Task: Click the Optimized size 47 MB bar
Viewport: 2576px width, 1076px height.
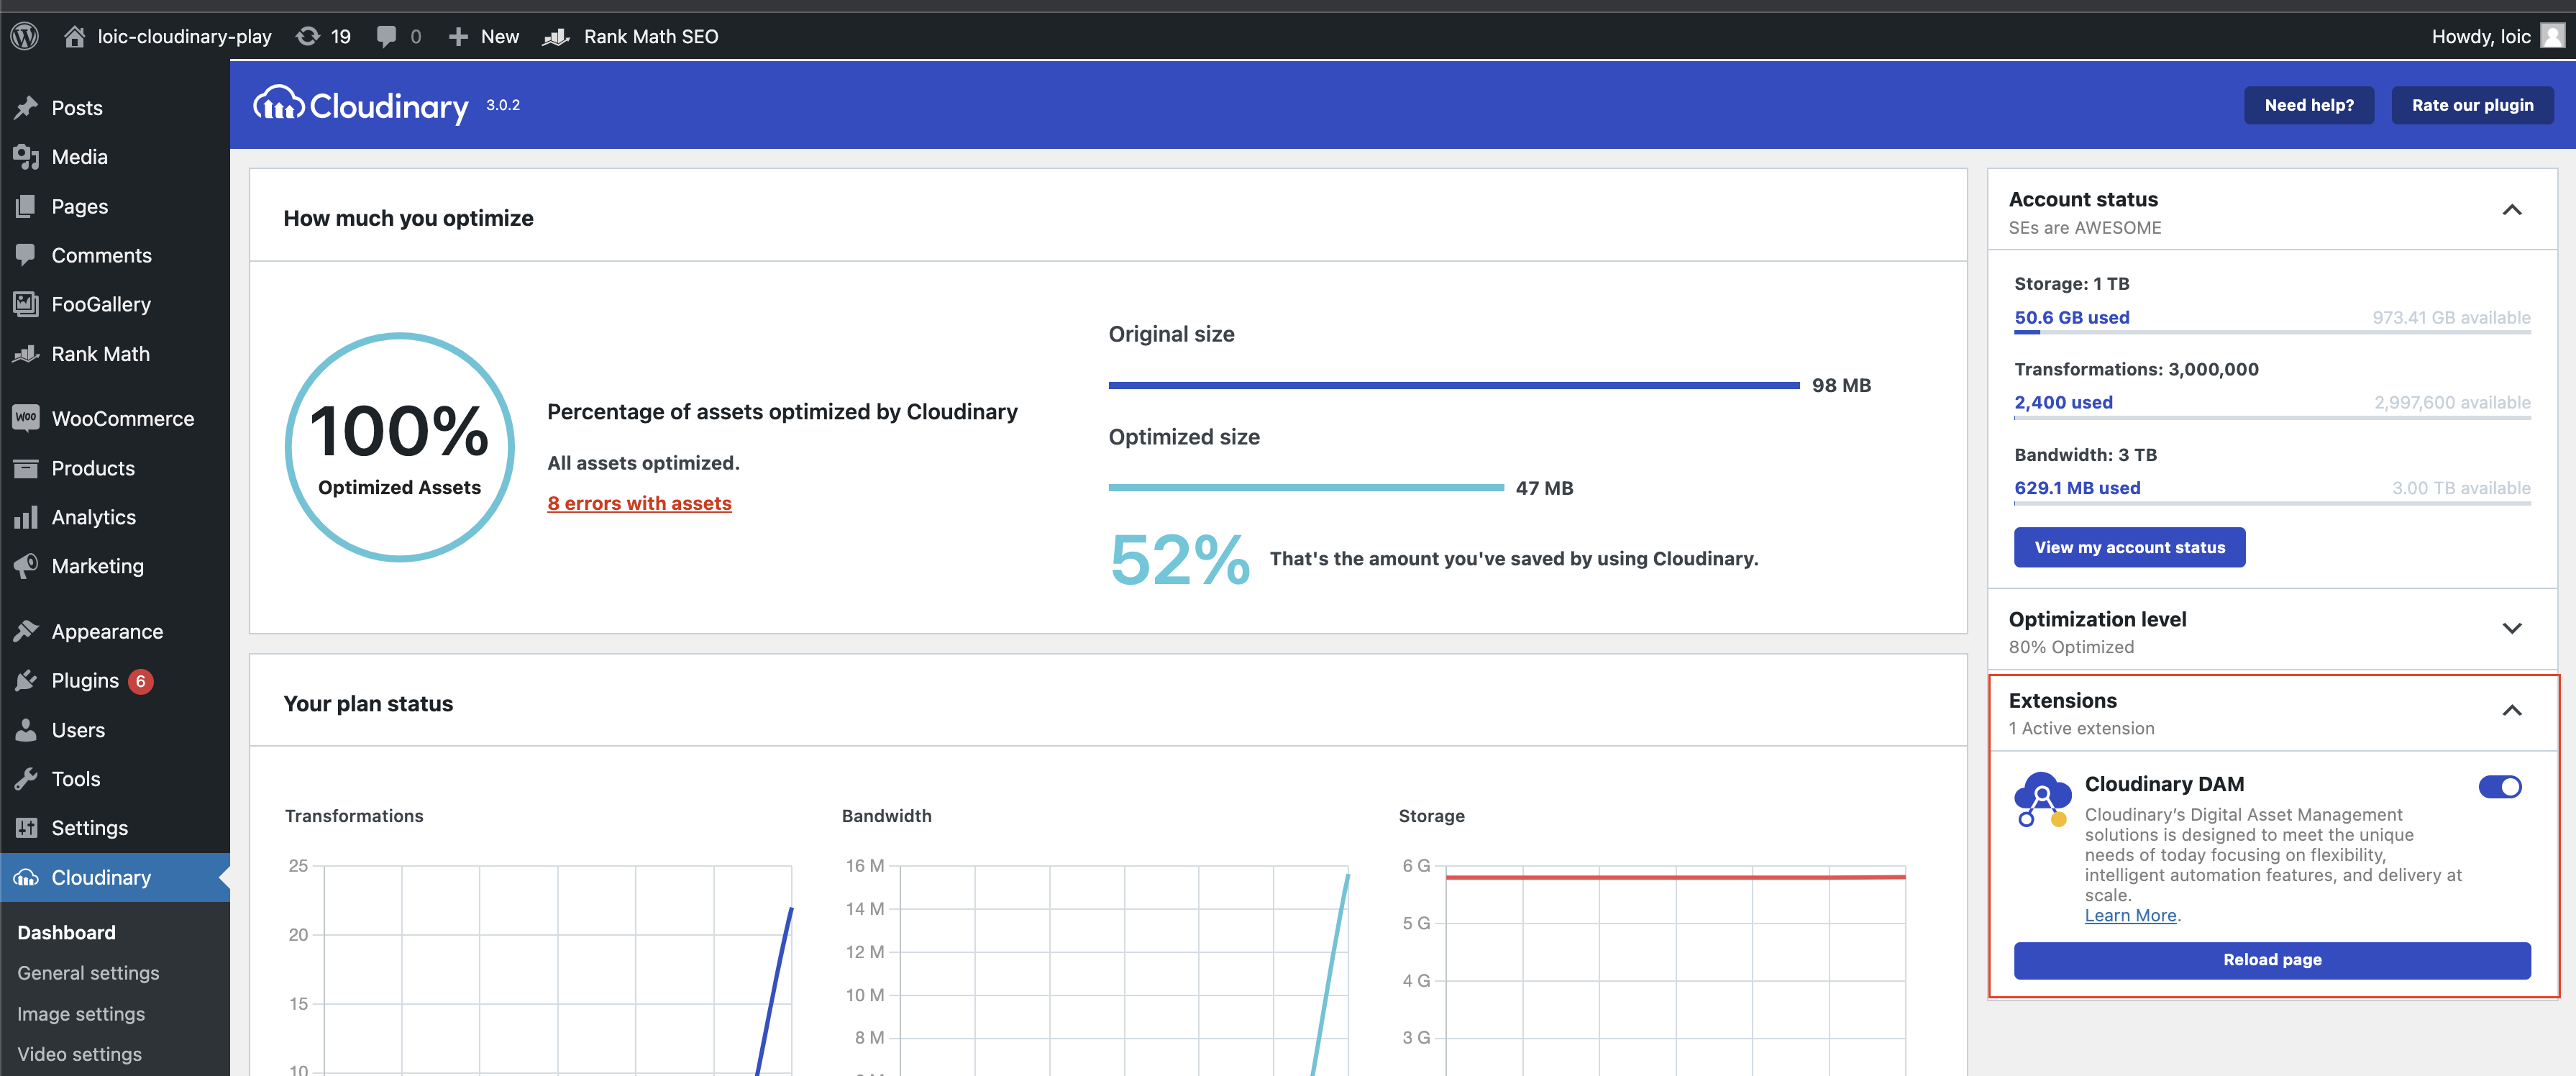Action: (x=1306, y=488)
